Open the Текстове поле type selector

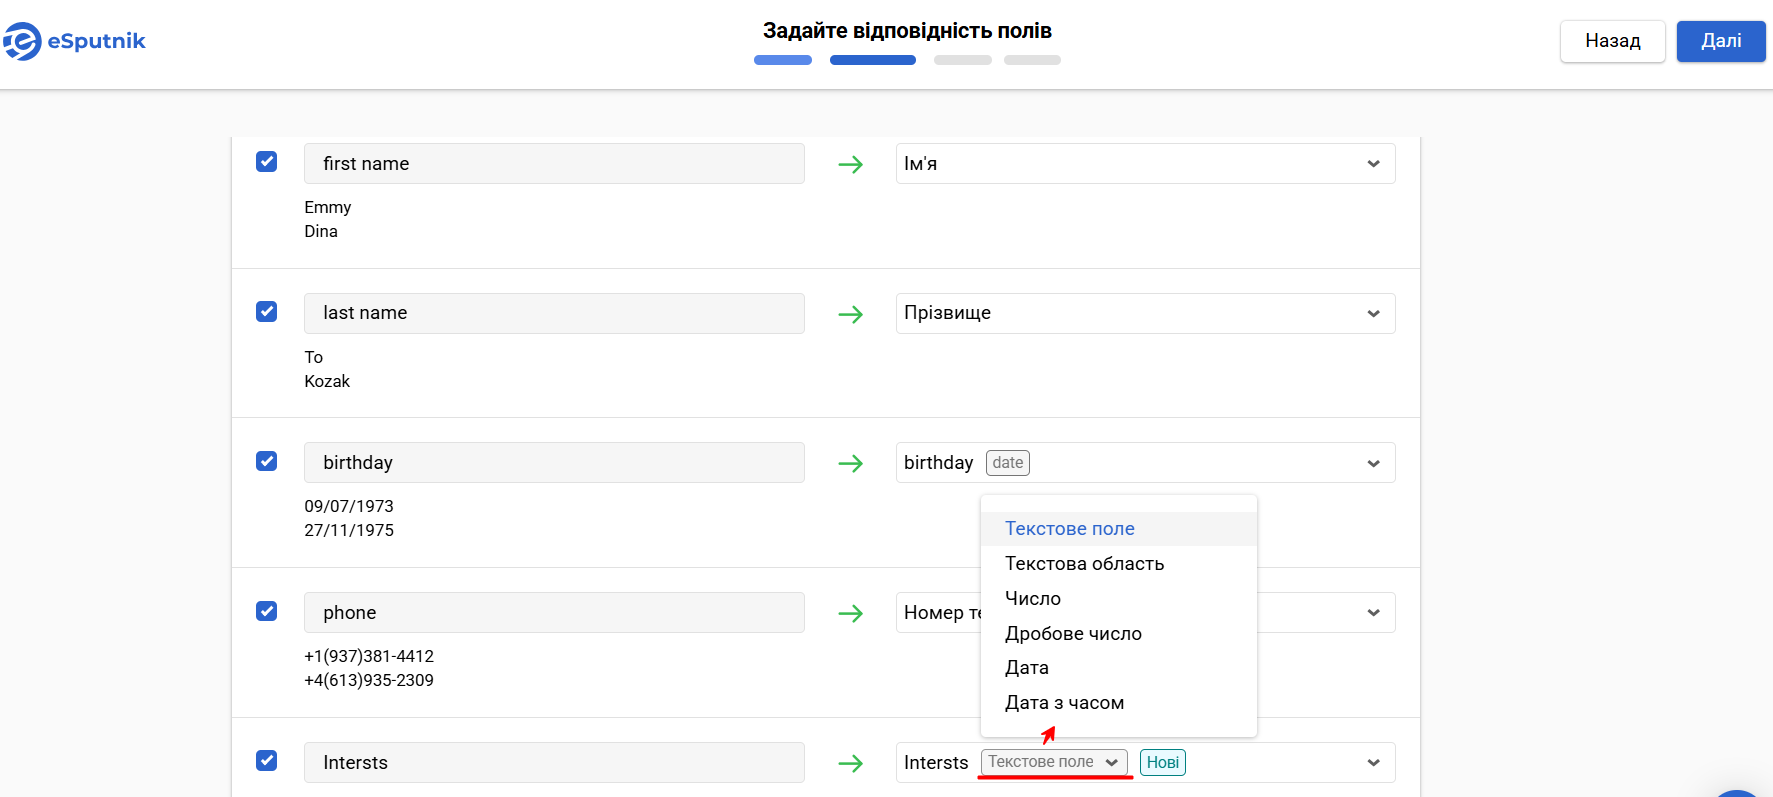click(1054, 762)
